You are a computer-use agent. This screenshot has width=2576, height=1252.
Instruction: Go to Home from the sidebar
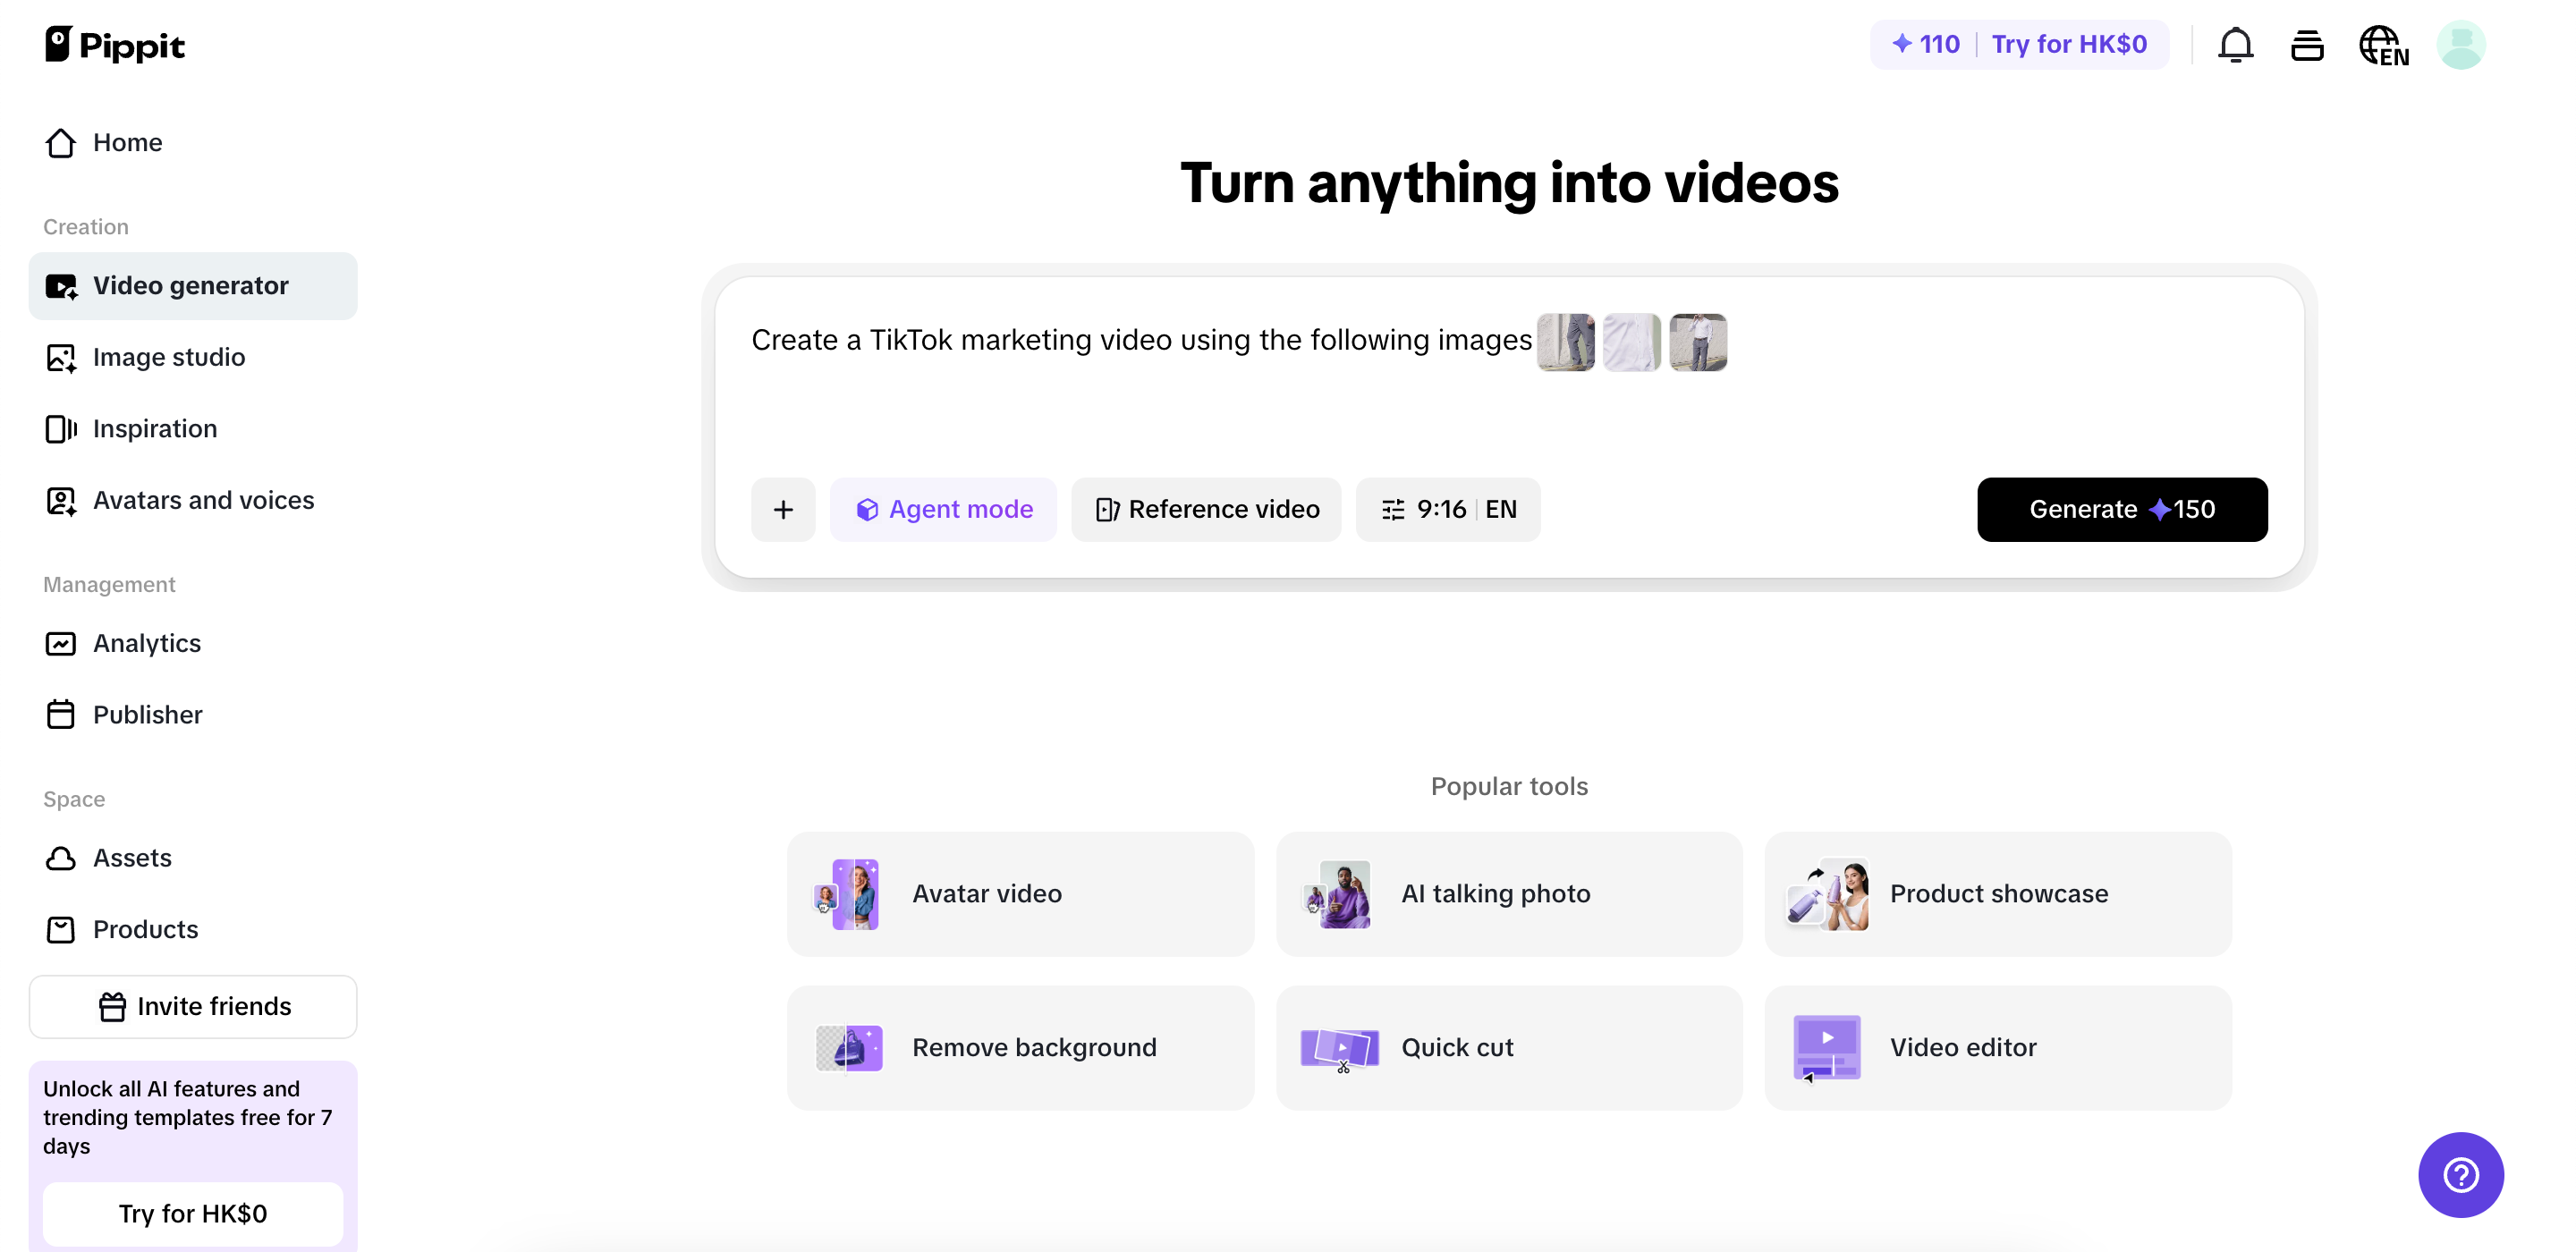(x=128, y=142)
